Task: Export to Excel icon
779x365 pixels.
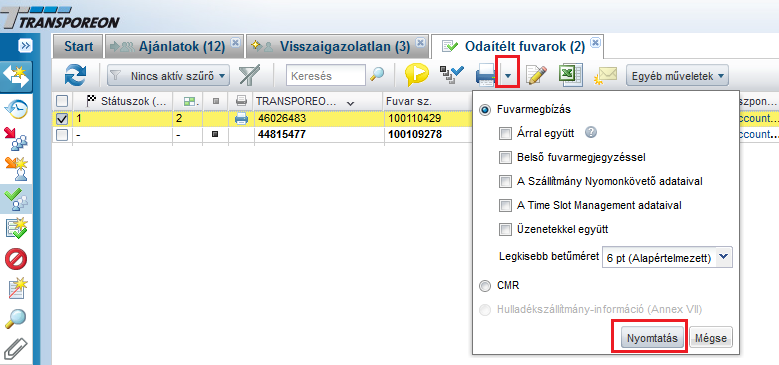Action: (x=570, y=75)
